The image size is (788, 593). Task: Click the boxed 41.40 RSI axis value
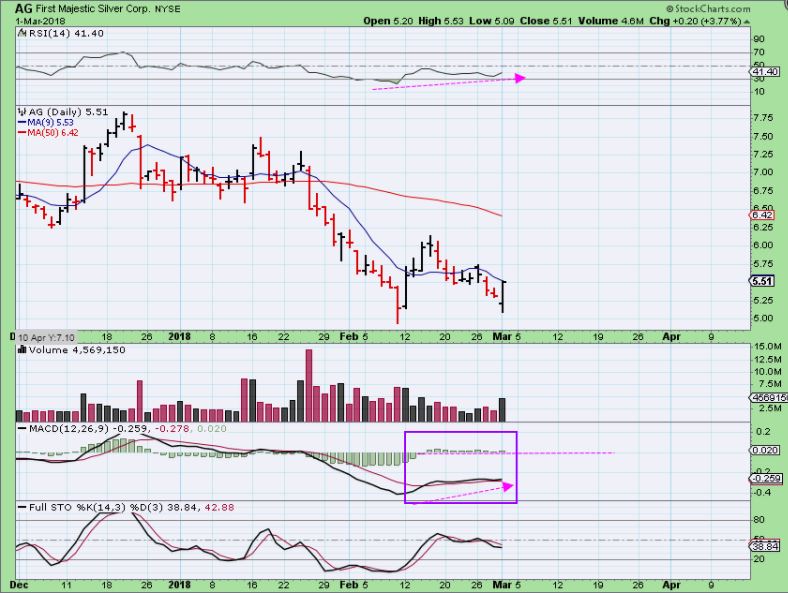765,72
